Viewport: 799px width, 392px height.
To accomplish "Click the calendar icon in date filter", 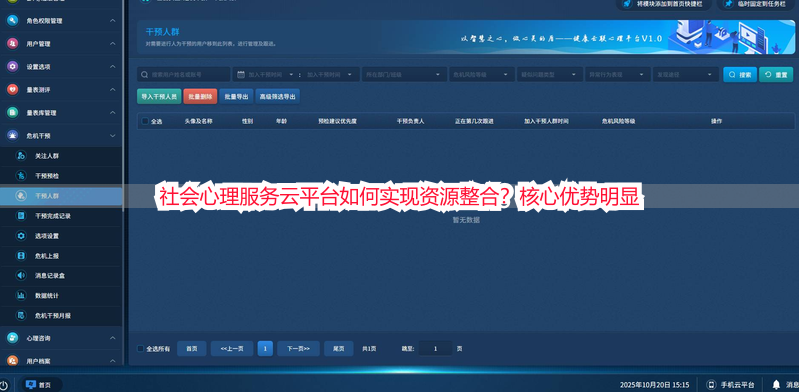I will [x=241, y=74].
